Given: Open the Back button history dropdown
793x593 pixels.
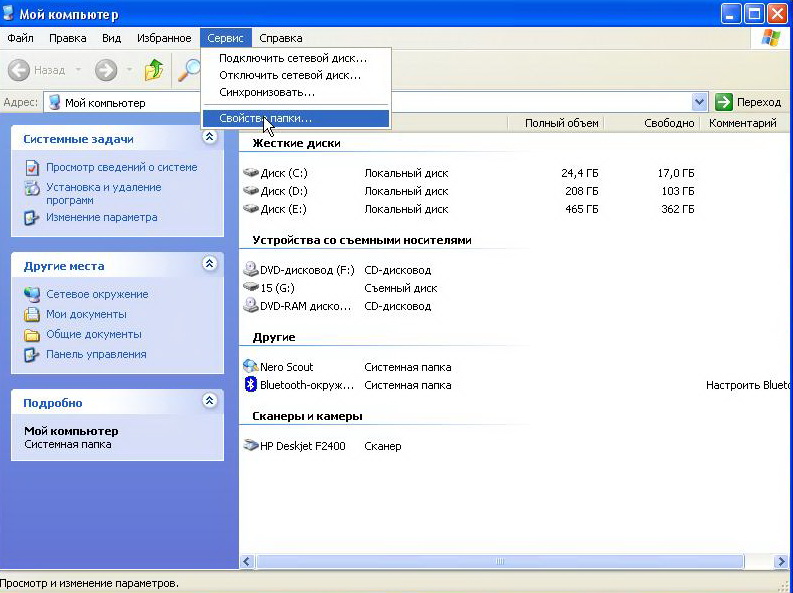Looking at the screenshot, I should tap(78, 70).
